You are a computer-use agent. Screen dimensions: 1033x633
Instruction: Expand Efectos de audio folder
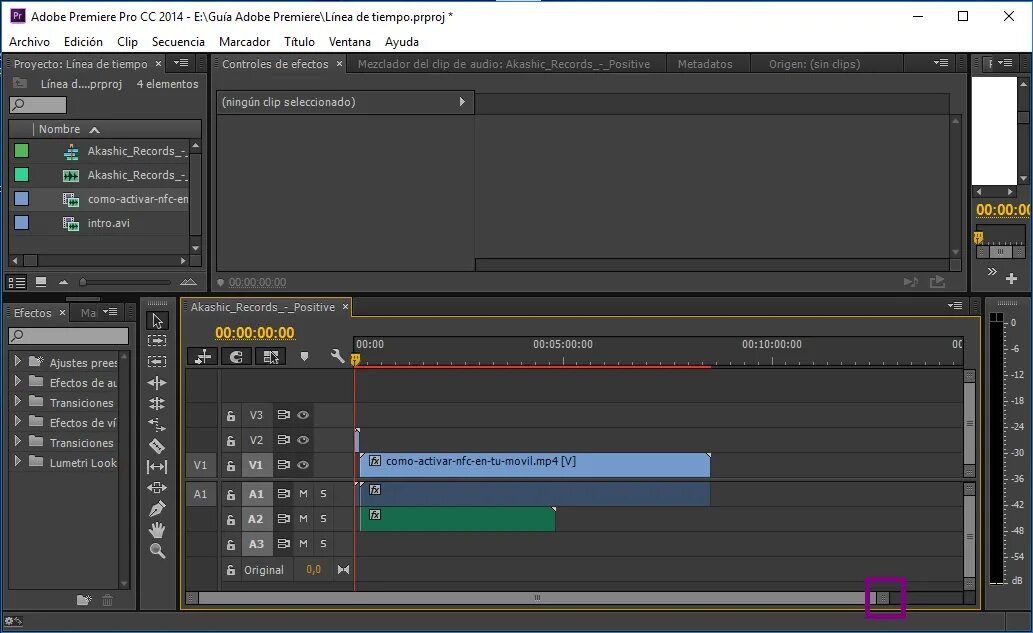click(x=18, y=381)
